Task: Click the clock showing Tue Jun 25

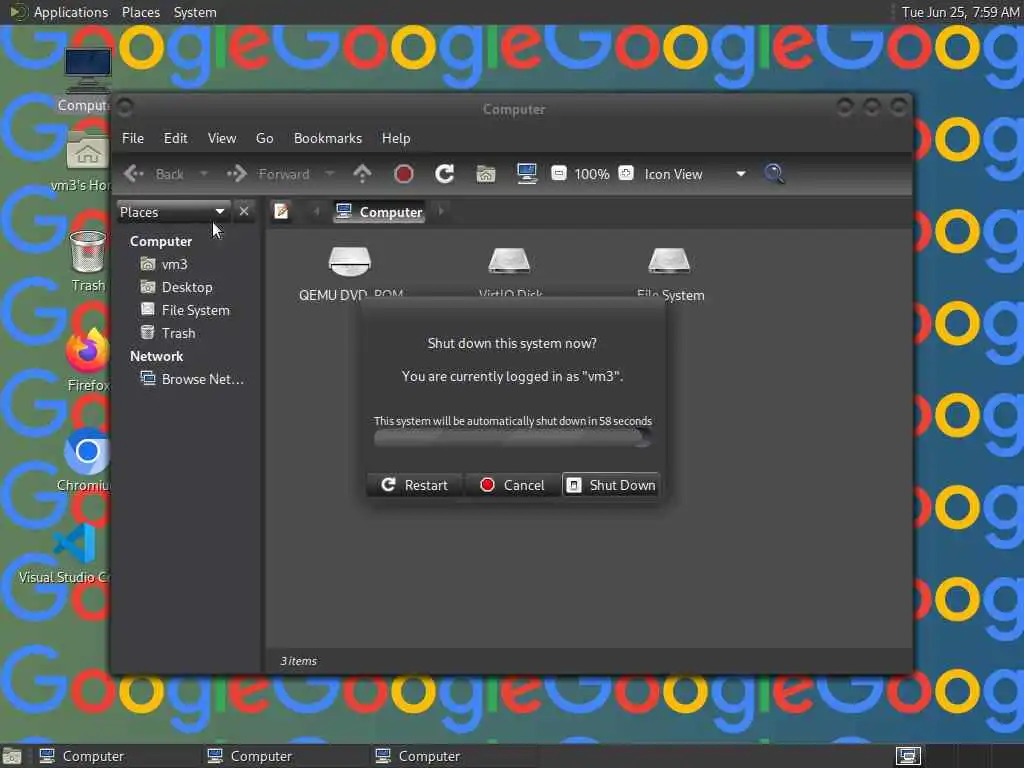Action: (x=959, y=12)
